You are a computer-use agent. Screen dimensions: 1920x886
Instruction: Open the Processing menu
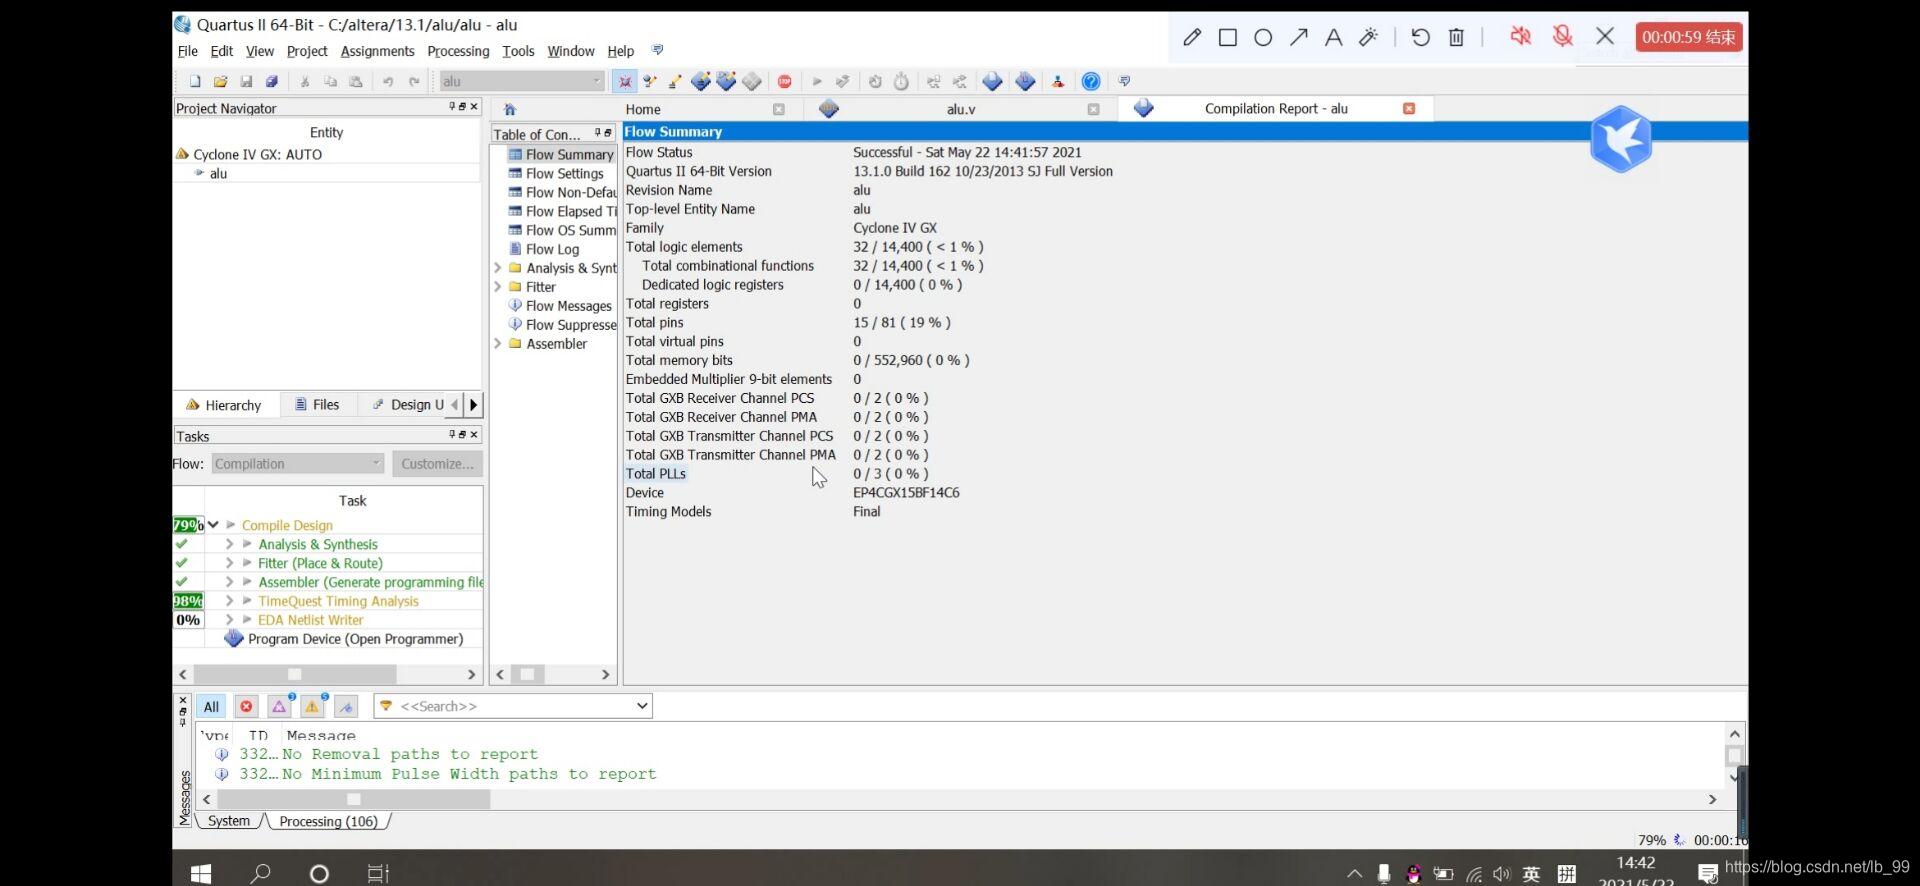pos(458,51)
